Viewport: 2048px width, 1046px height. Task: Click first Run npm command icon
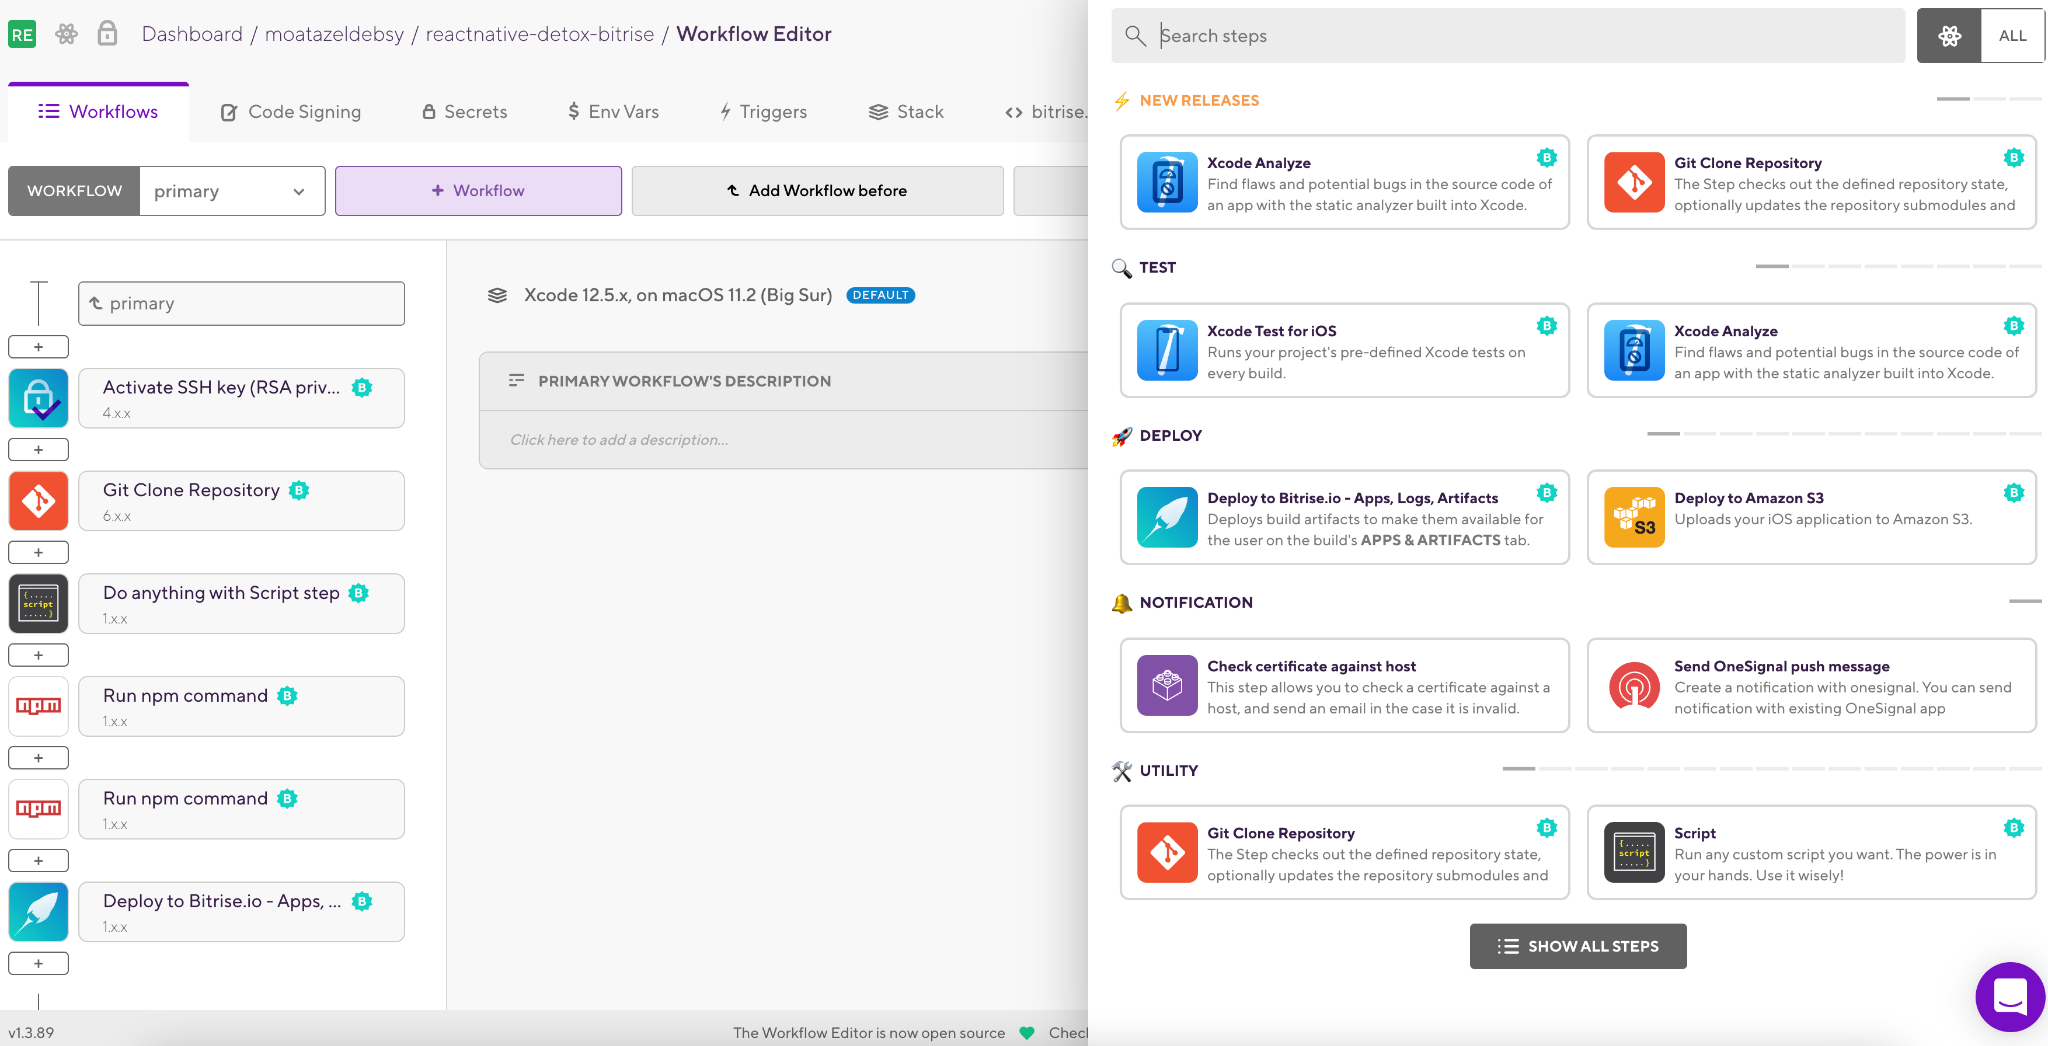(x=39, y=706)
